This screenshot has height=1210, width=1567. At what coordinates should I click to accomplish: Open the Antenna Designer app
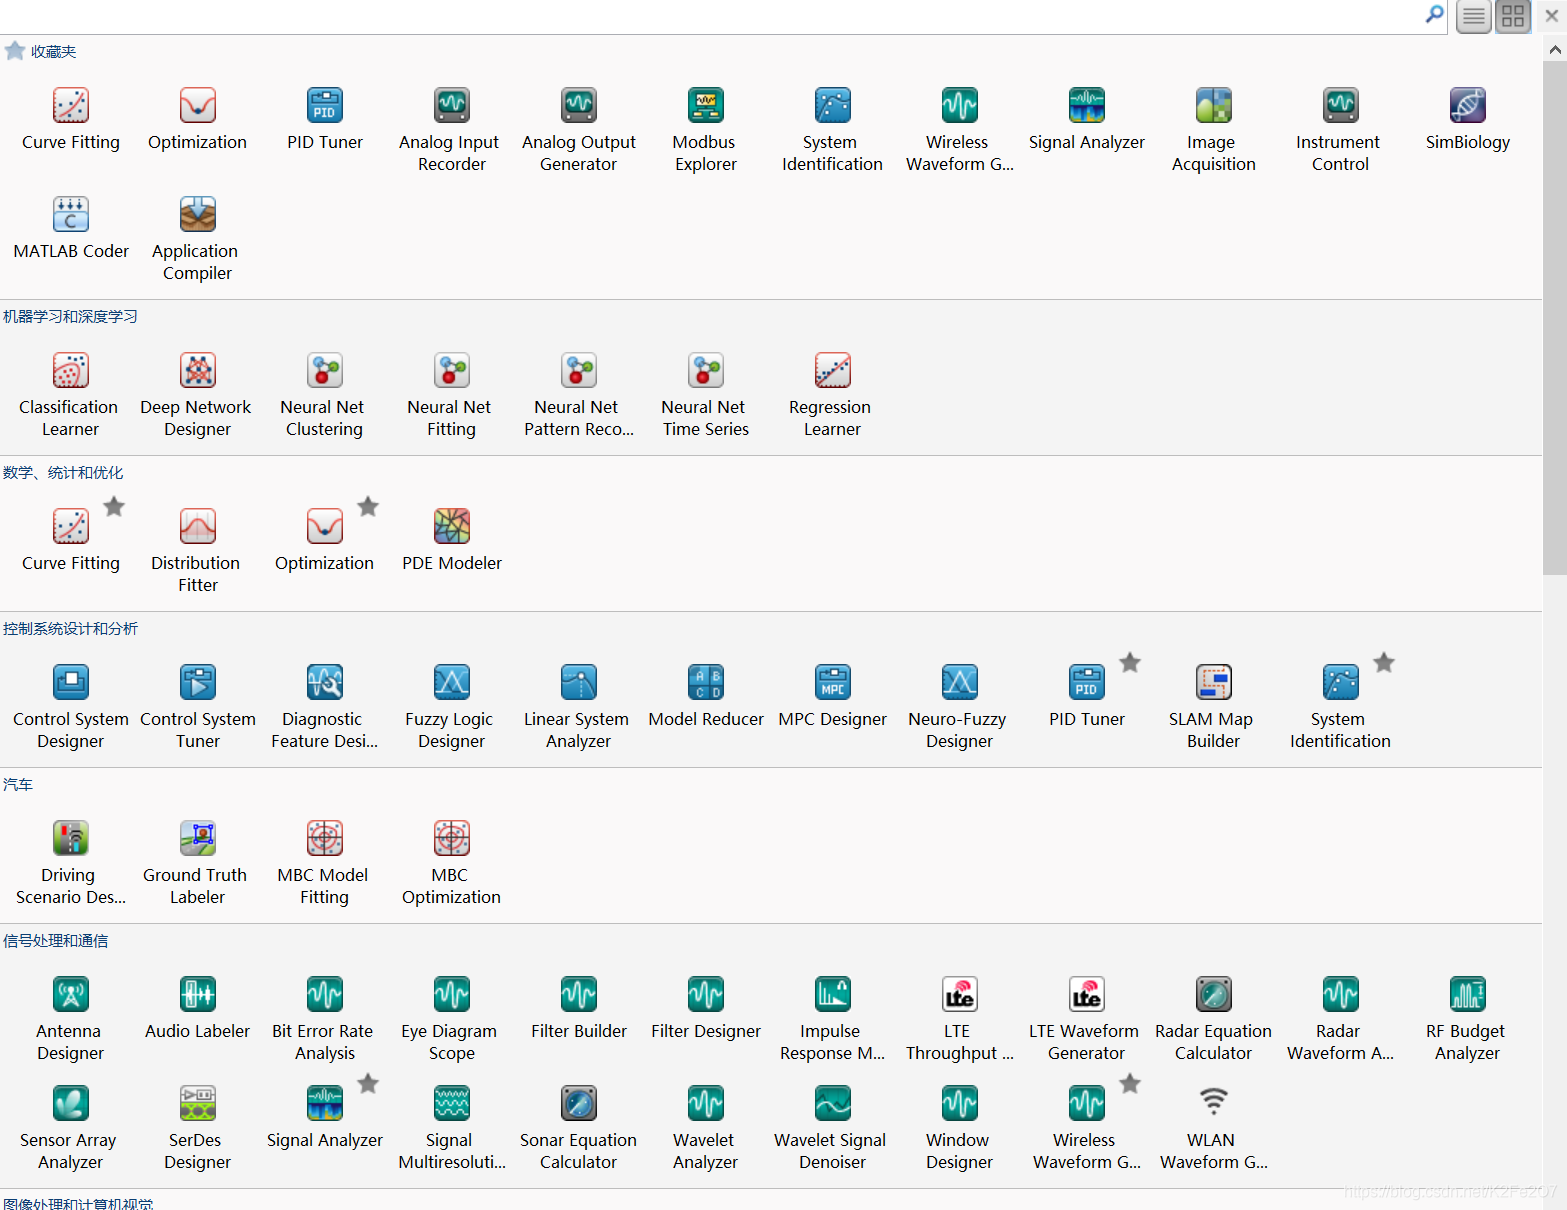[x=70, y=995]
